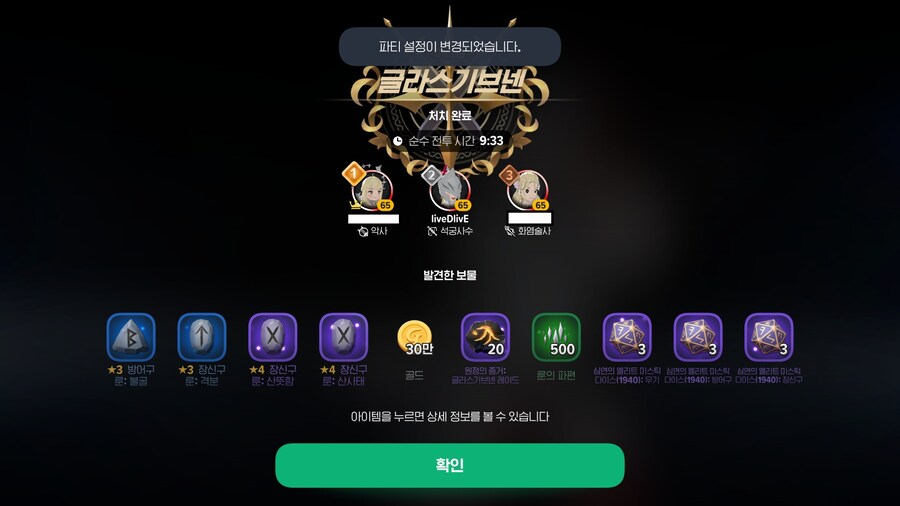Click the 30만 gold coin reward
This screenshot has width=900, height=506.
point(414,338)
